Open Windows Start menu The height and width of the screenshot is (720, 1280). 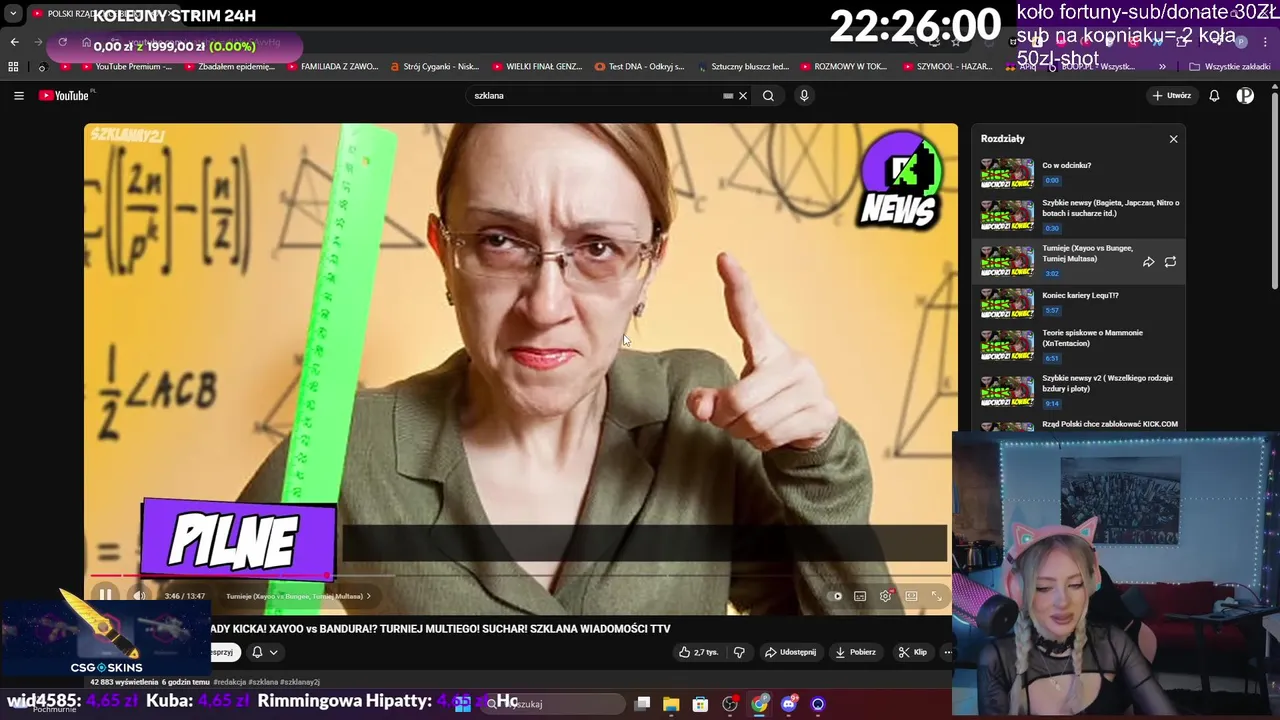tap(463, 704)
